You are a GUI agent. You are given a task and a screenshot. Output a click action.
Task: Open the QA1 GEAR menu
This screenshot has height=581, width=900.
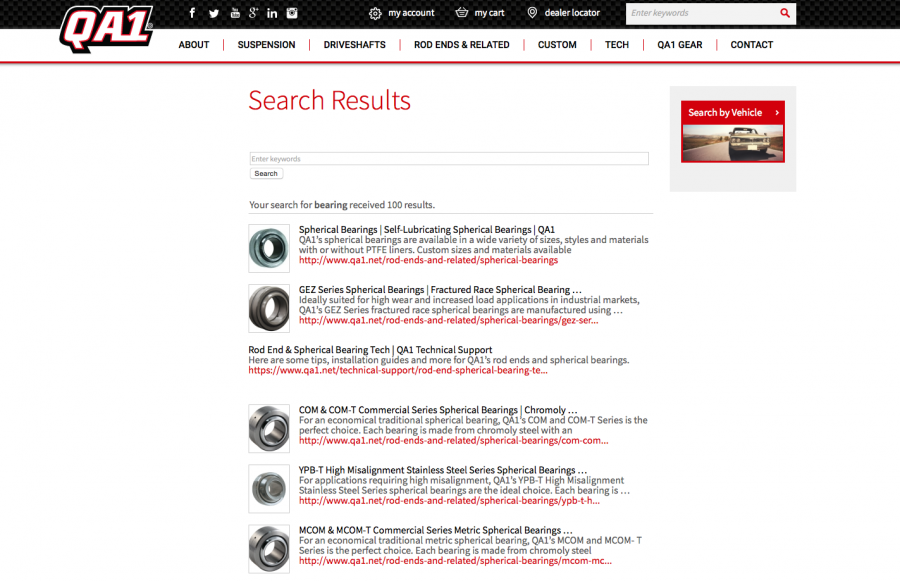point(680,45)
